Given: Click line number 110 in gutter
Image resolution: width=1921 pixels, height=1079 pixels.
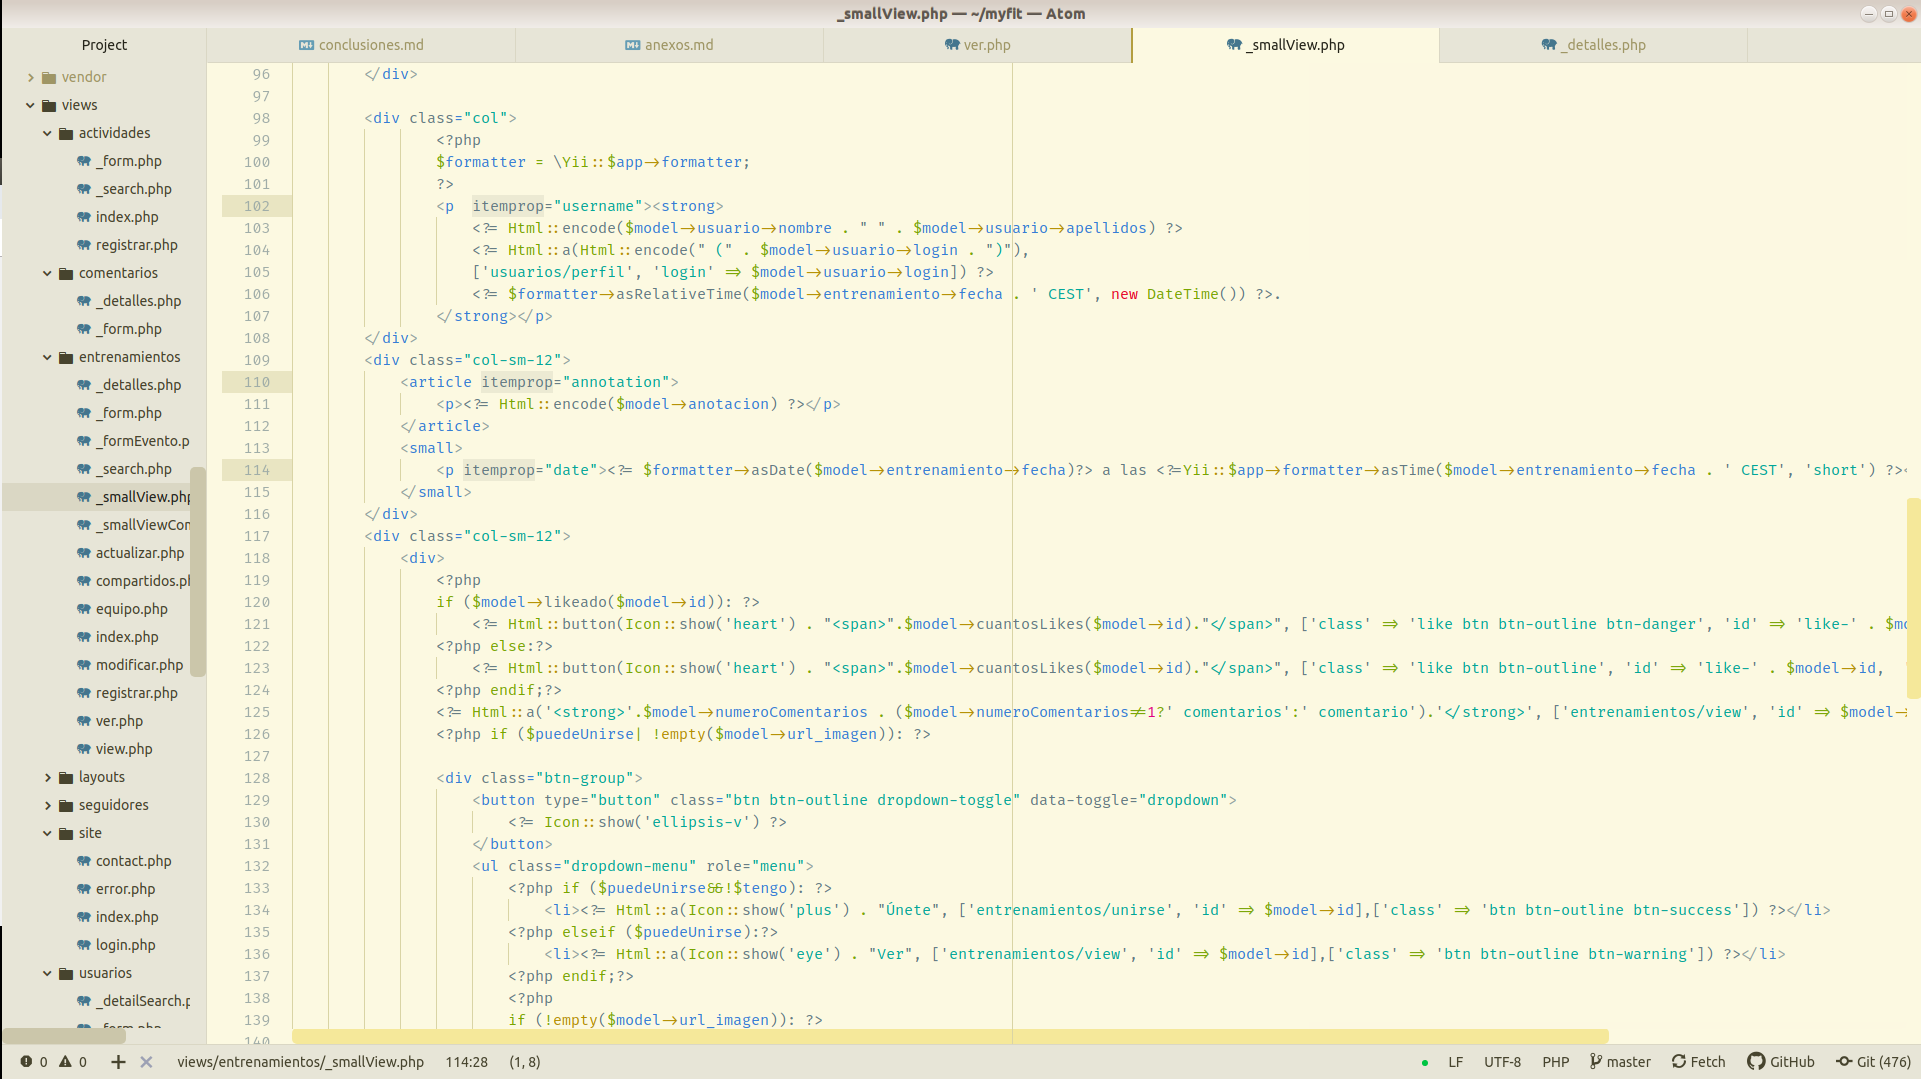Looking at the screenshot, I should pyautogui.click(x=257, y=382).
